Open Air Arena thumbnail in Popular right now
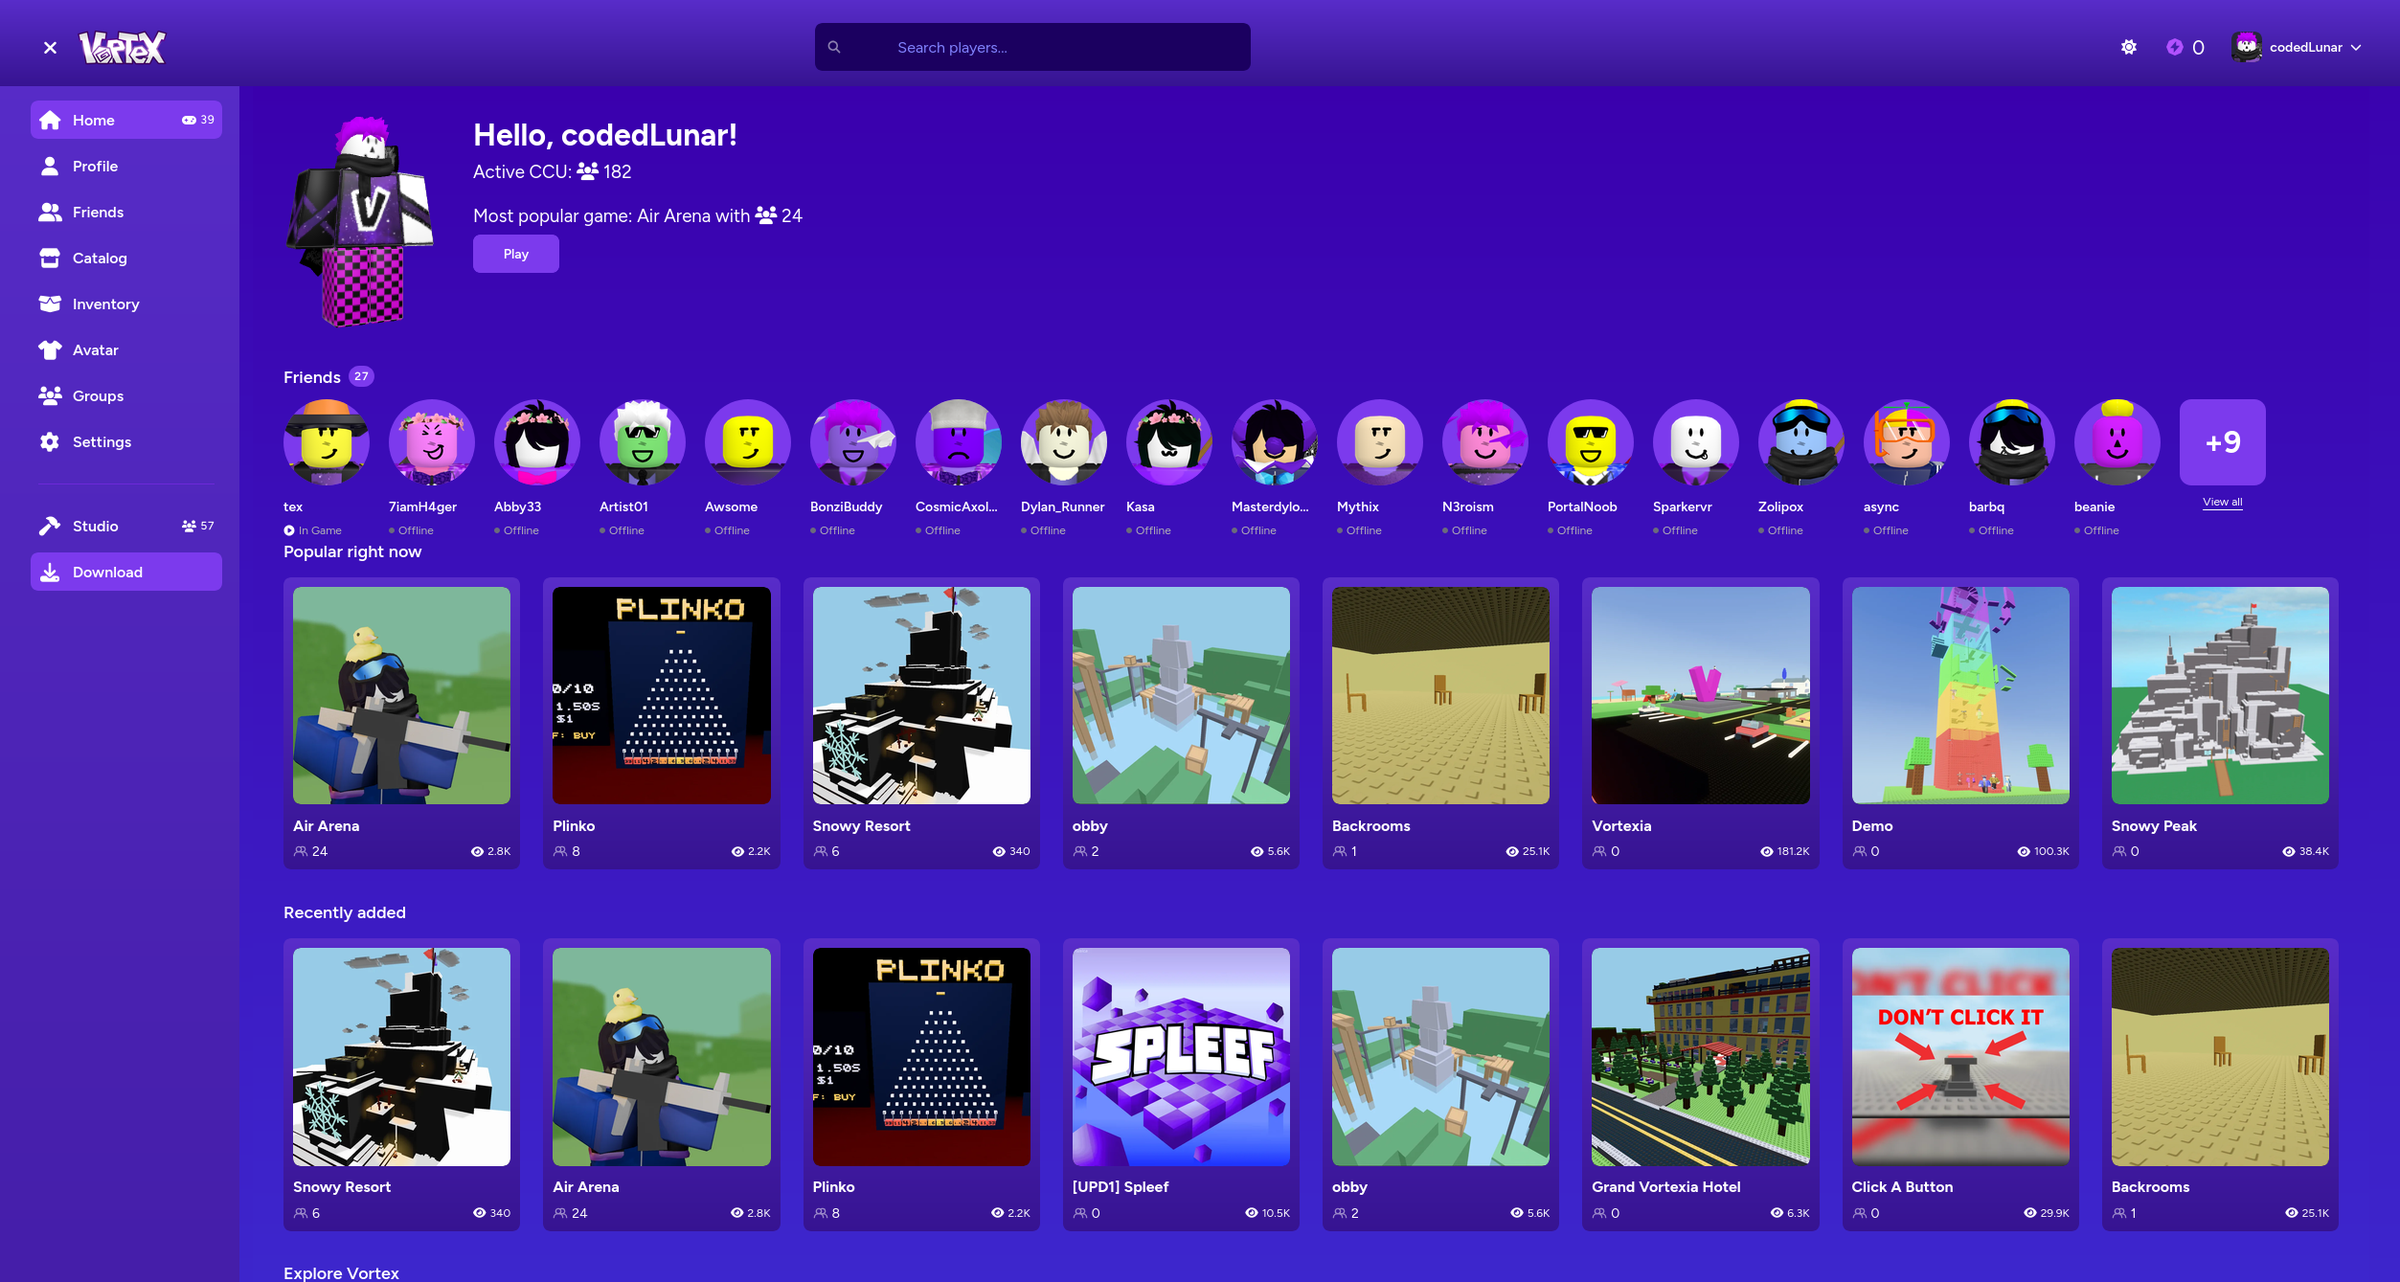The width and height of the screenshot is (2400, 1282). 402,695
